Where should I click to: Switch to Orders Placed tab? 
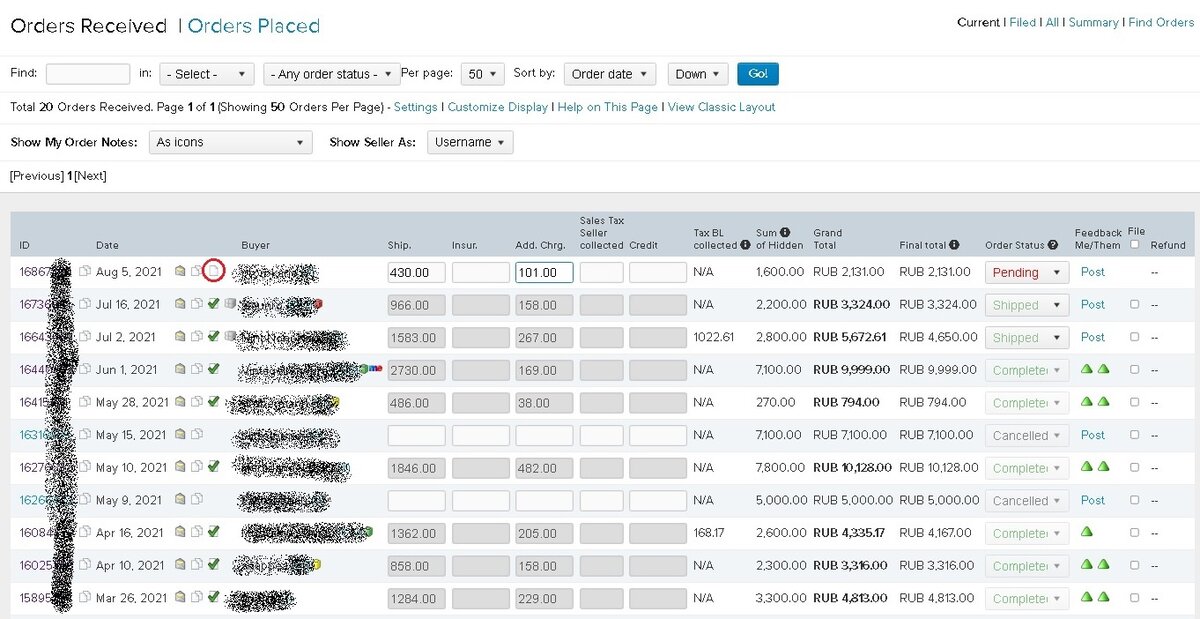click(254, 26)
